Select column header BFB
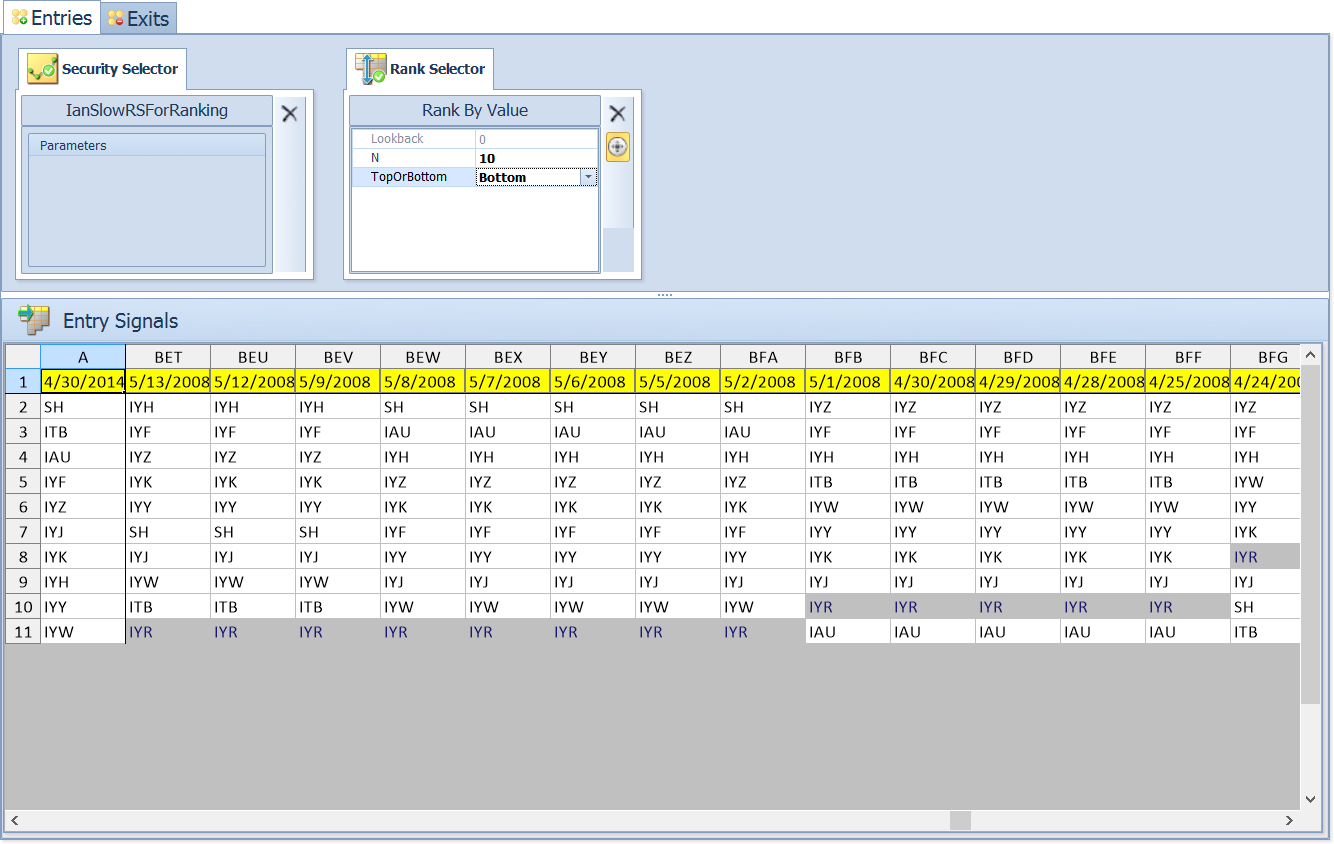1334x844 pixels. [848, 357]
